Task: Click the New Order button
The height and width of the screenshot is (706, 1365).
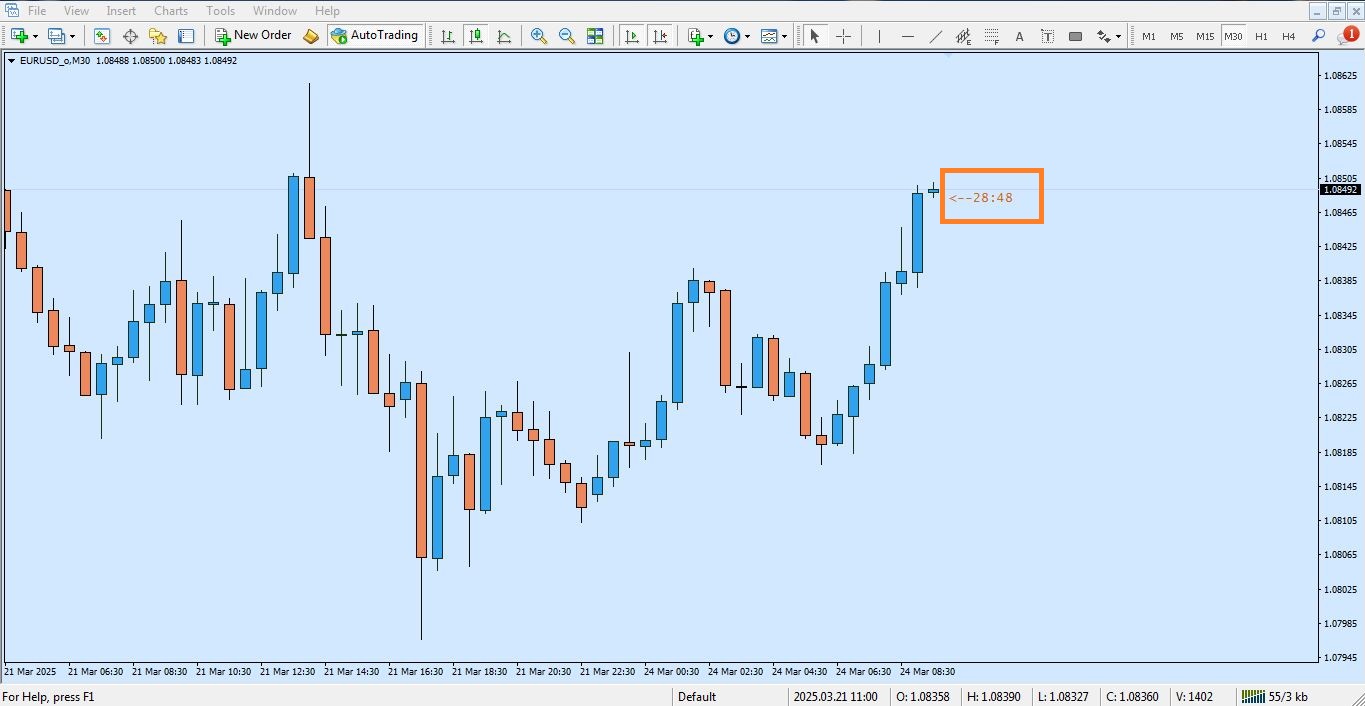Action: tap(253, 36)
